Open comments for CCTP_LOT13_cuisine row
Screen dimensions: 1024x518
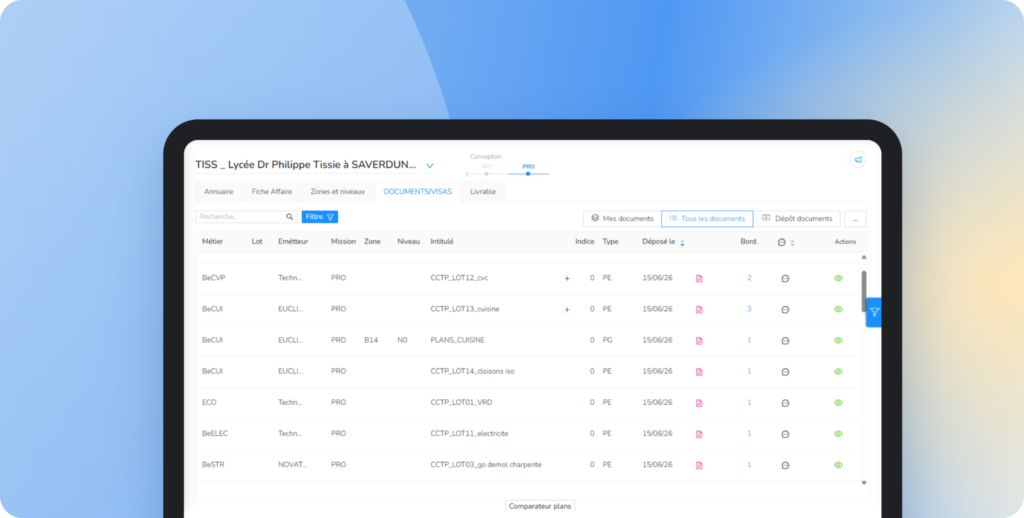pos(785,310)
